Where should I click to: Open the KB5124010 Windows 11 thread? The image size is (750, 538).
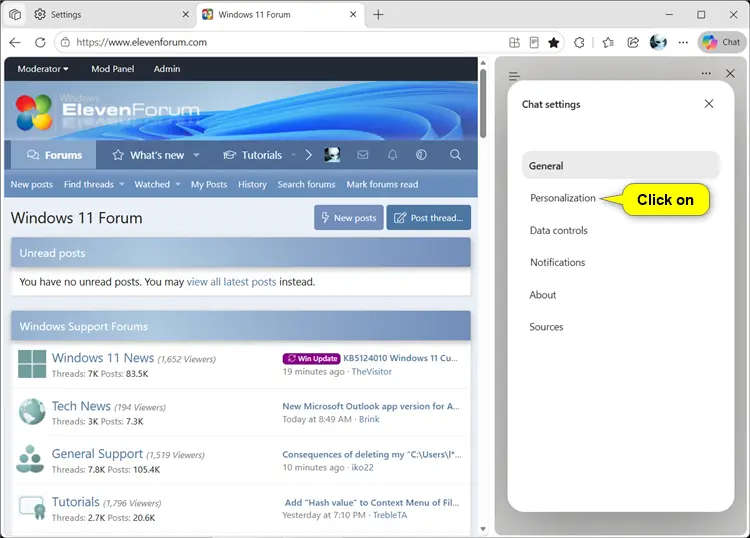(x=400, y=358)
